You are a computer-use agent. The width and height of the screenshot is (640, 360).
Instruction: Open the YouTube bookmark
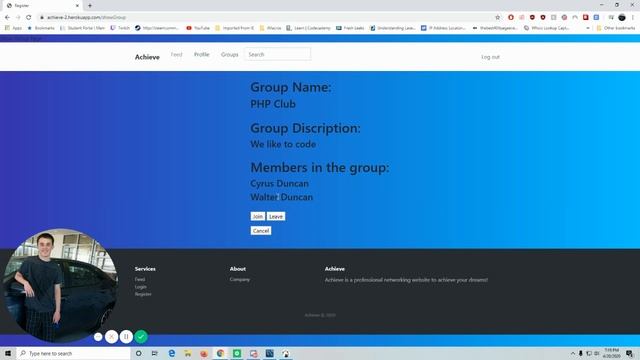coord(198,28)
